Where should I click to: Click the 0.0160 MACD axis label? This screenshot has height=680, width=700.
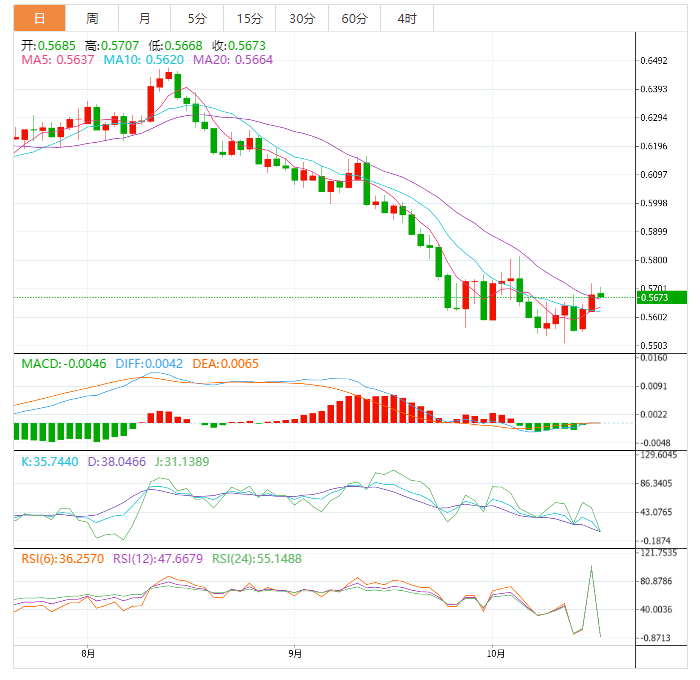click(x=654, y=358)
